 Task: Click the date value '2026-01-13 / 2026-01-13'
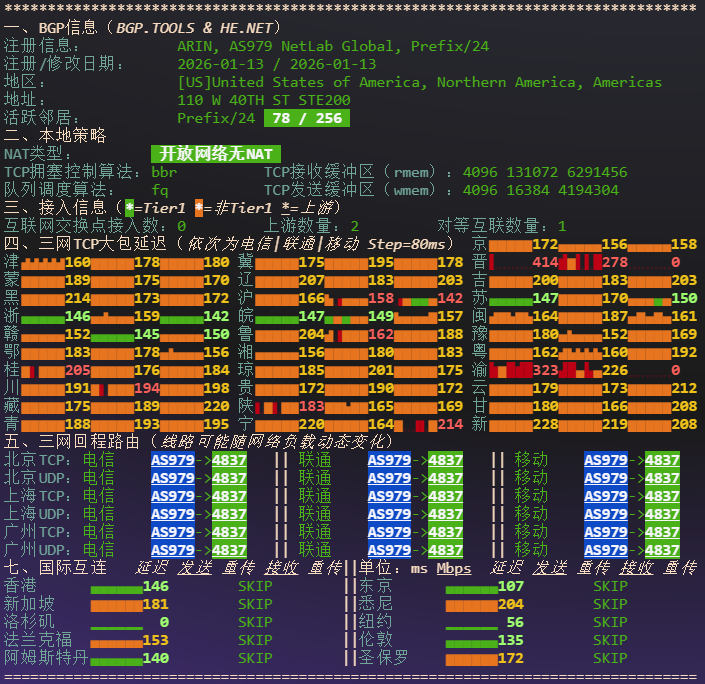point(277,64)
